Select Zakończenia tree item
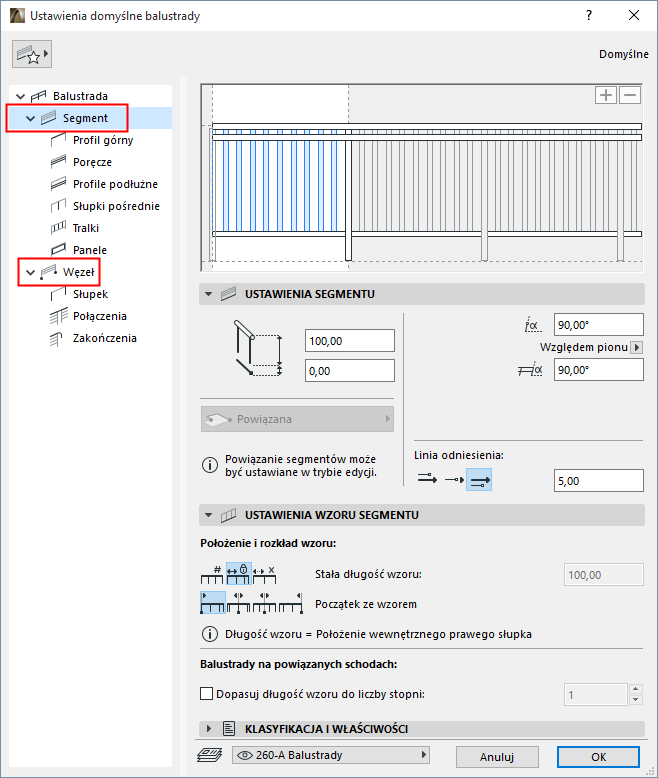The height and width of the screenshot is (778, 658). [105, 338]
